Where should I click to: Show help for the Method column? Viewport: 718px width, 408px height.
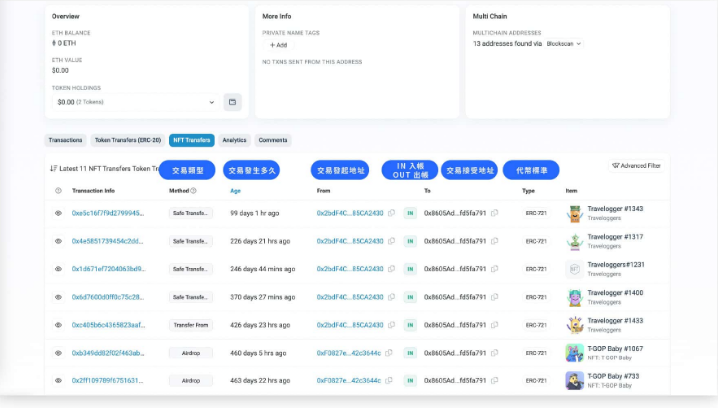point(193,190)
